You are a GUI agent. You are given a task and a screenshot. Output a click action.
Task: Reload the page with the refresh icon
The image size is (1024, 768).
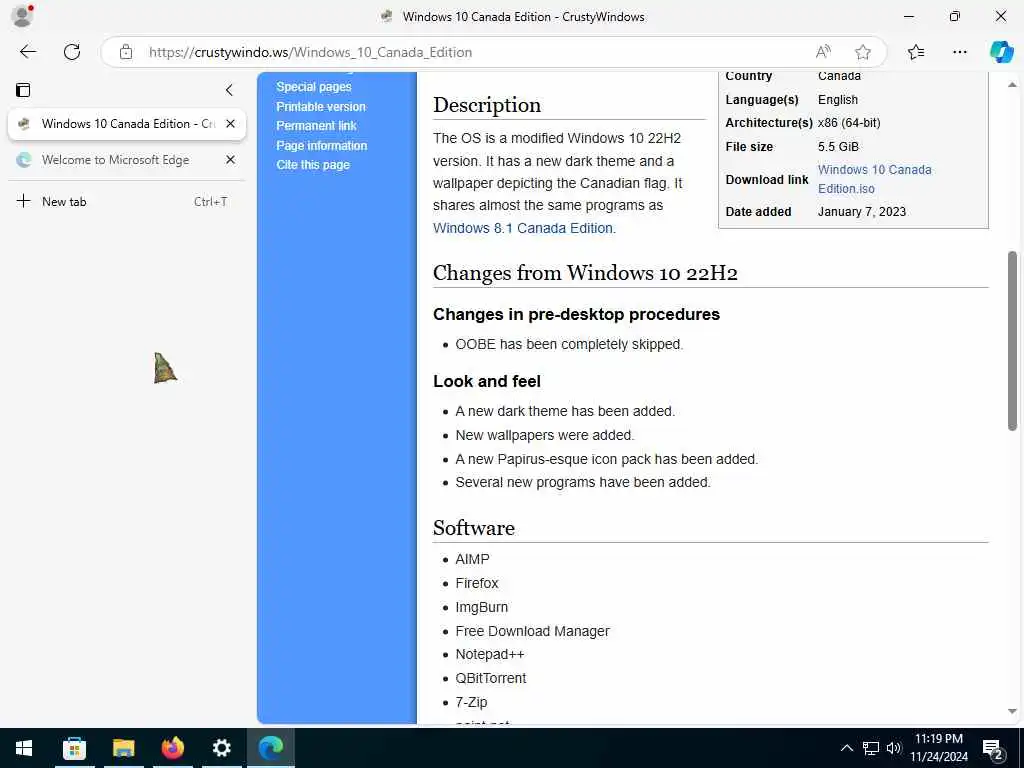pos(72,52)
